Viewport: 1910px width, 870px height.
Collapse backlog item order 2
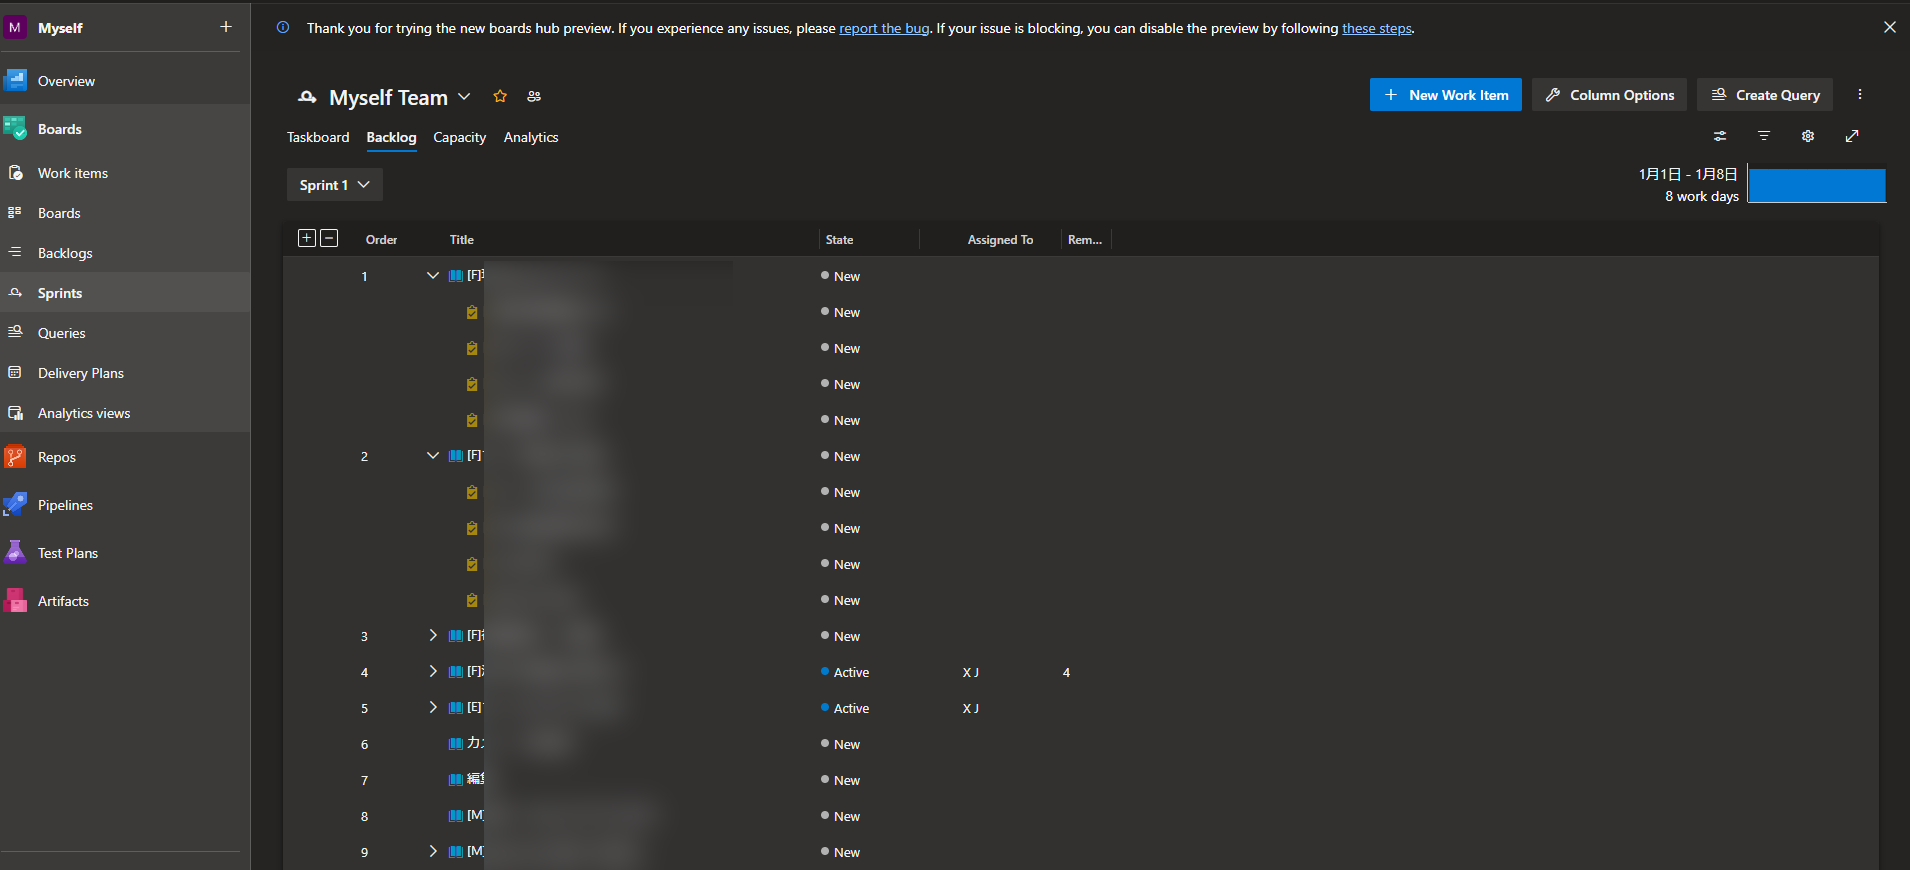point(433,455)
